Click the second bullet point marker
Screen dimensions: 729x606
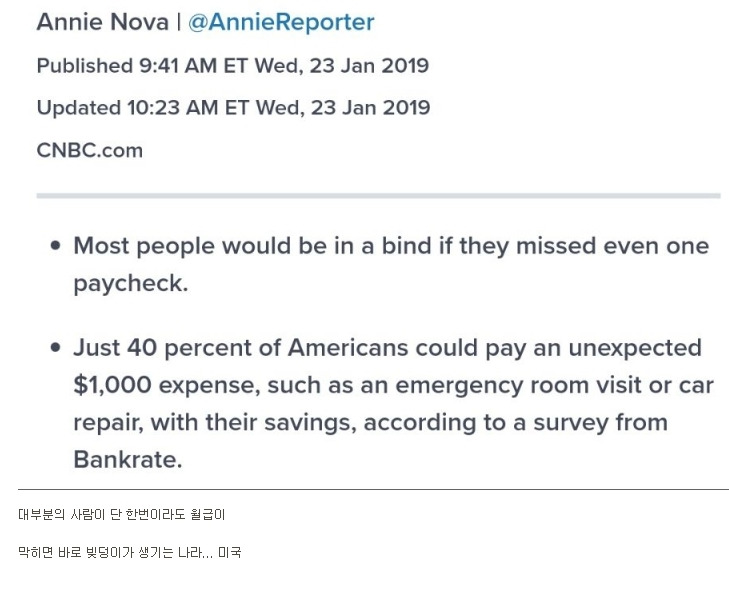click(x=55, y=349)
